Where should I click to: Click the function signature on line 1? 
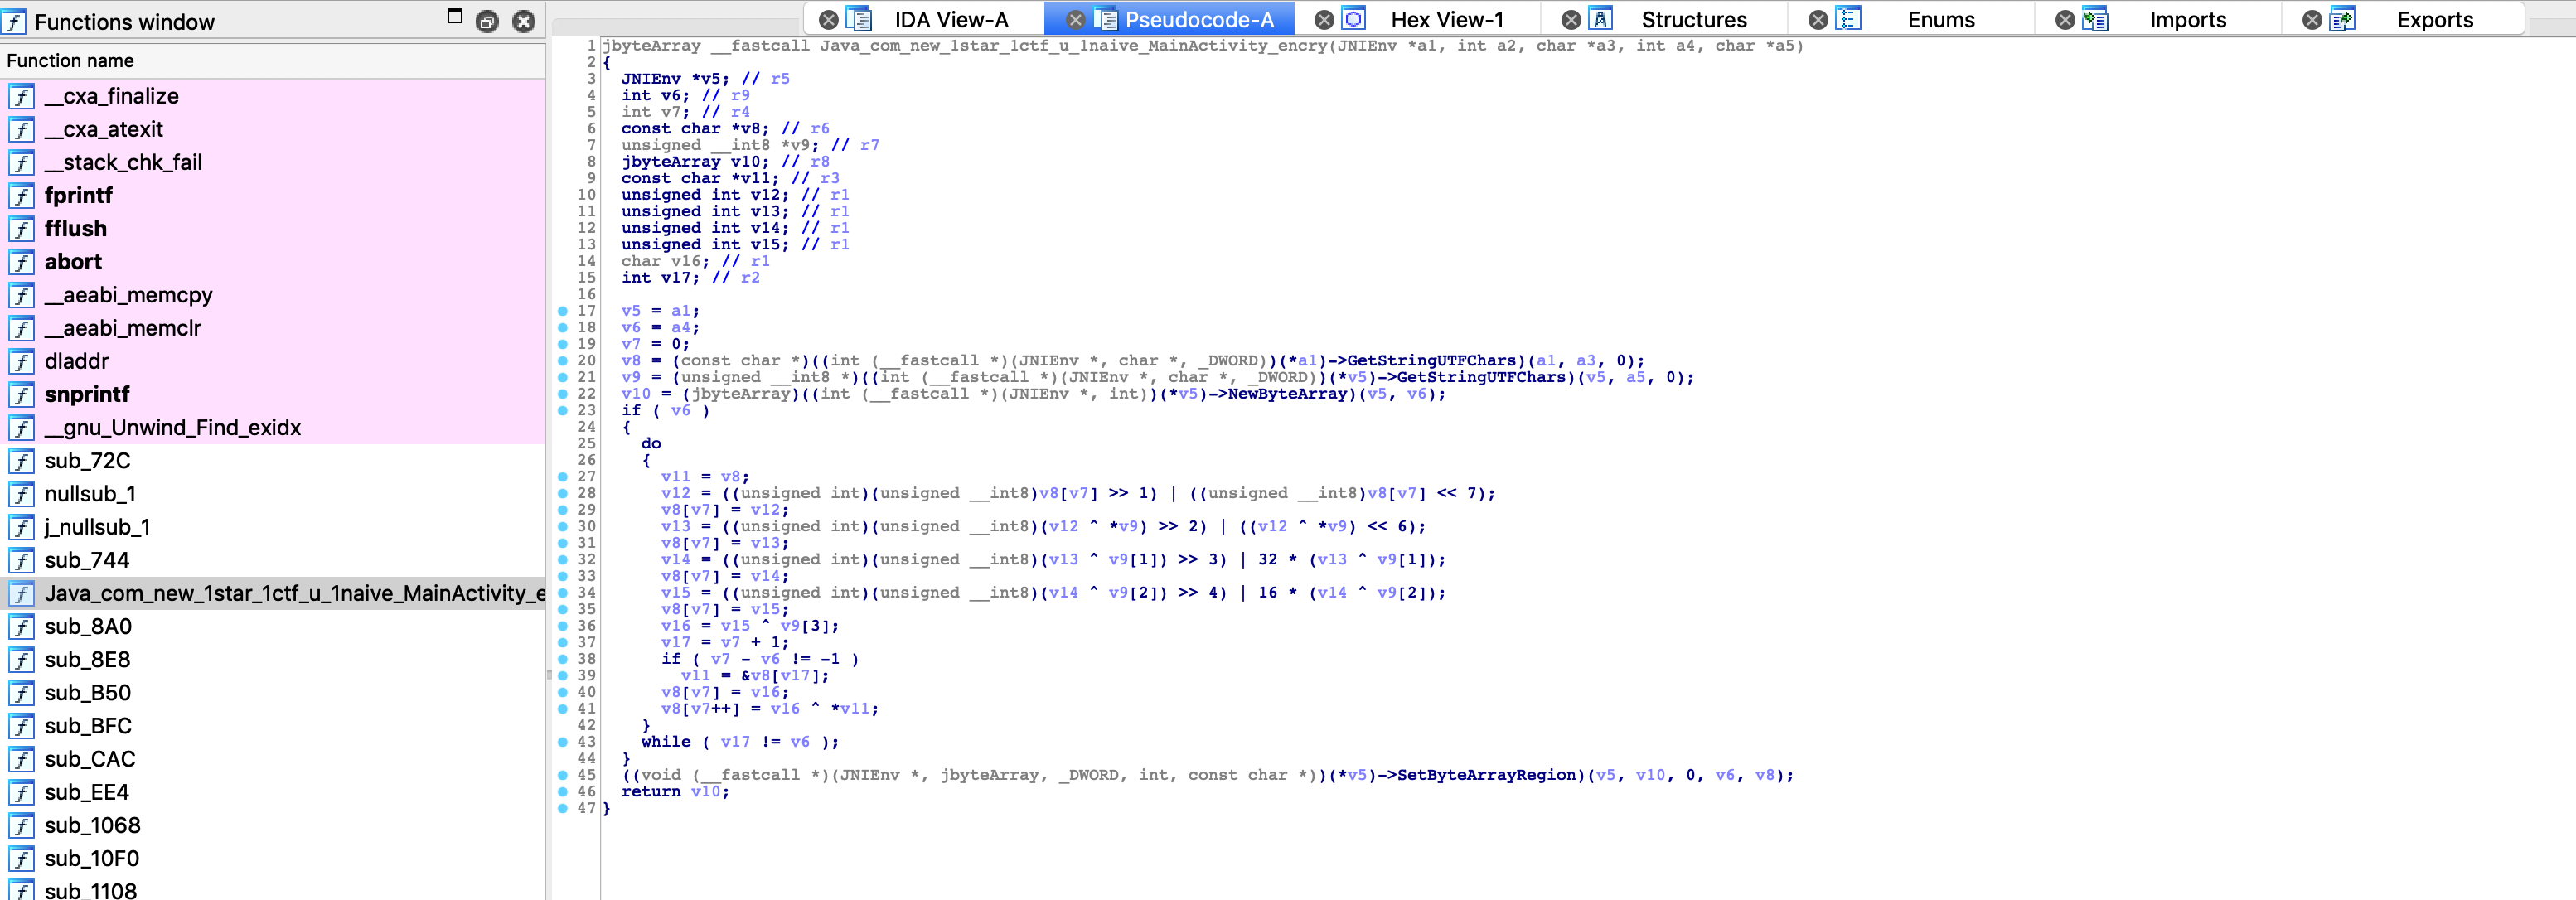point(1203,46)
